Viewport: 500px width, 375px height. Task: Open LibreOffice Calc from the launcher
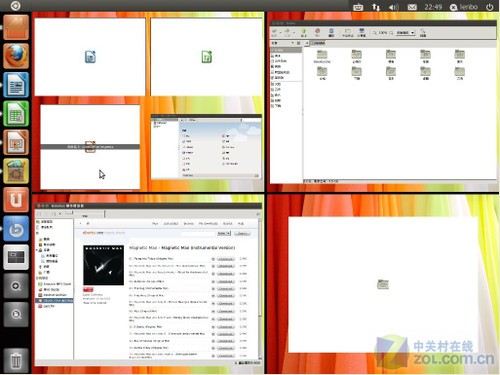[16, 114]
